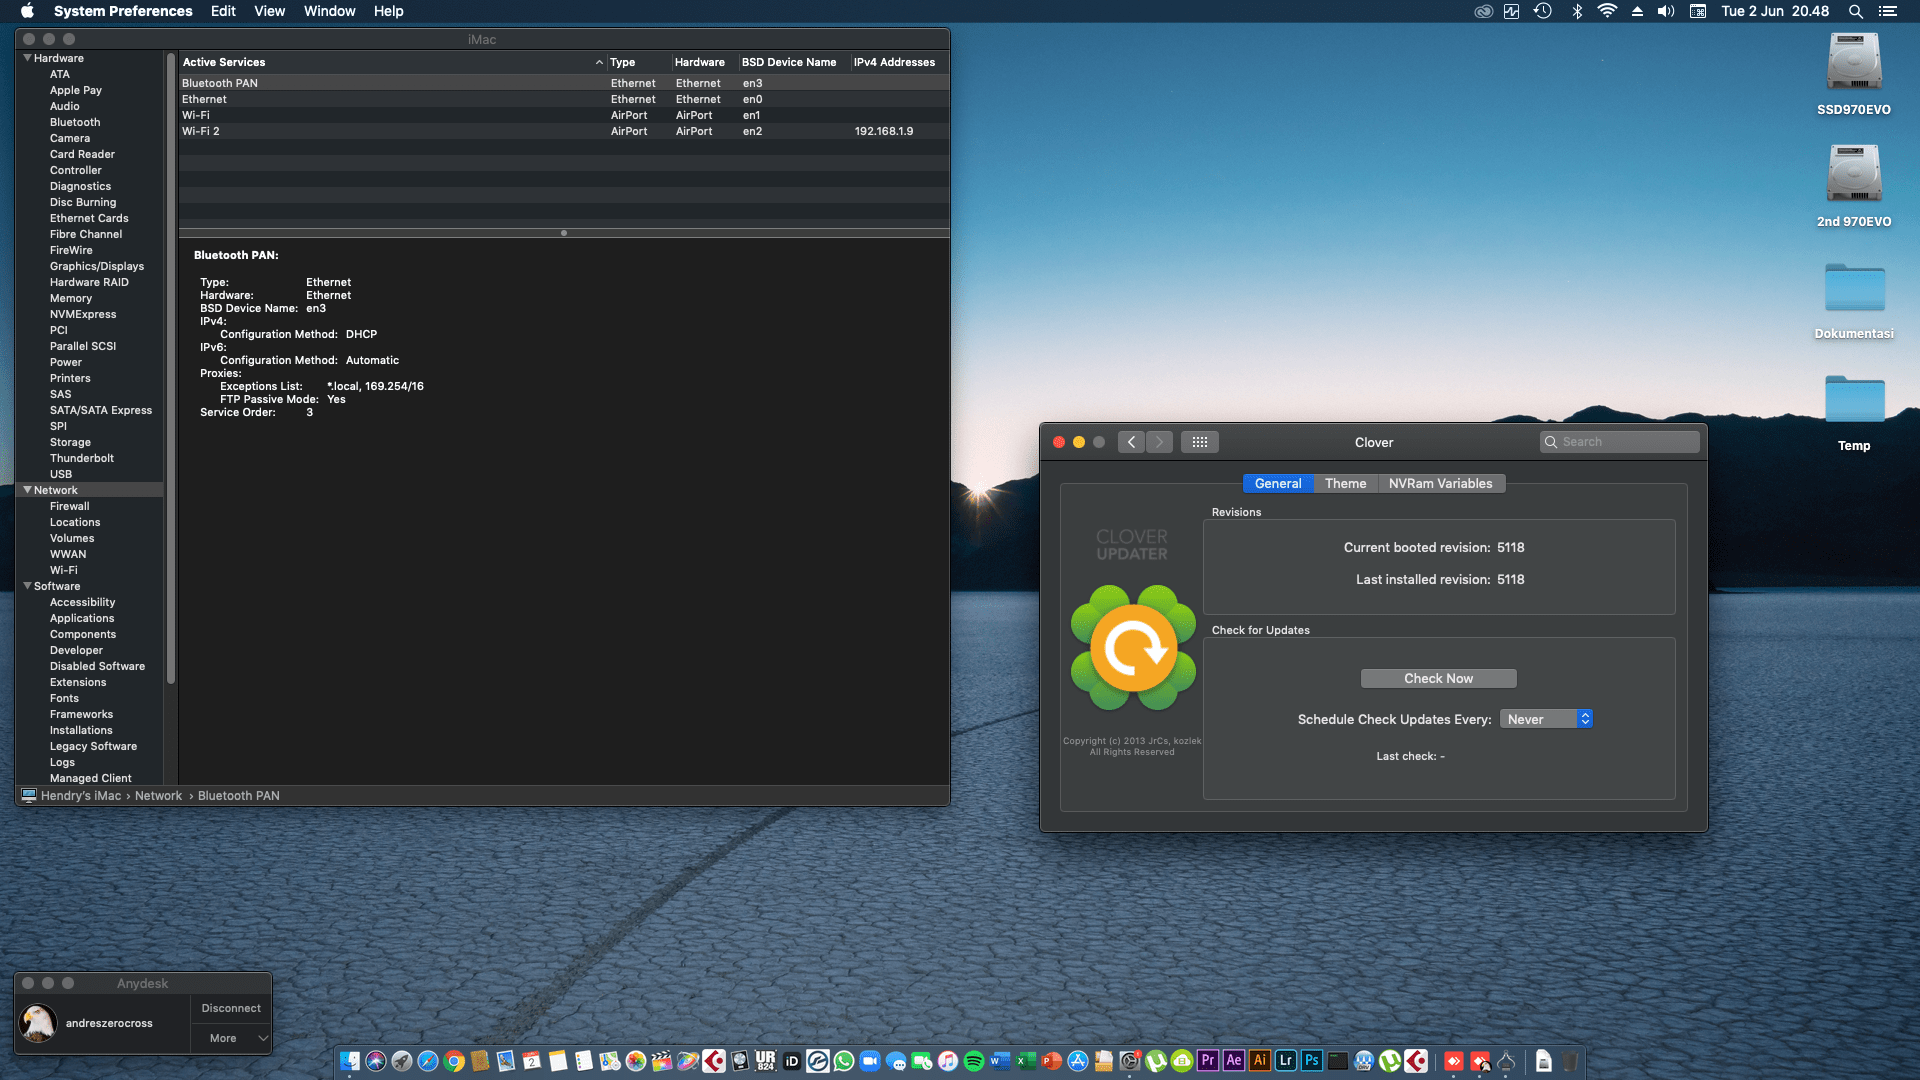Open the Window menu

click(x=329, y=11)
